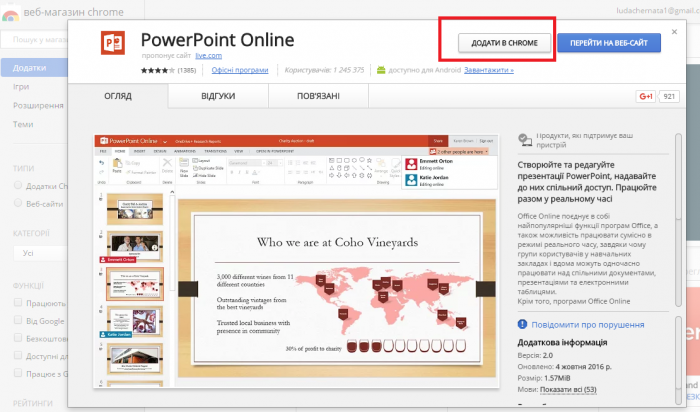Screen dimensions: 700x412
Task: Click the store search input field
Action: coord(35,39)
